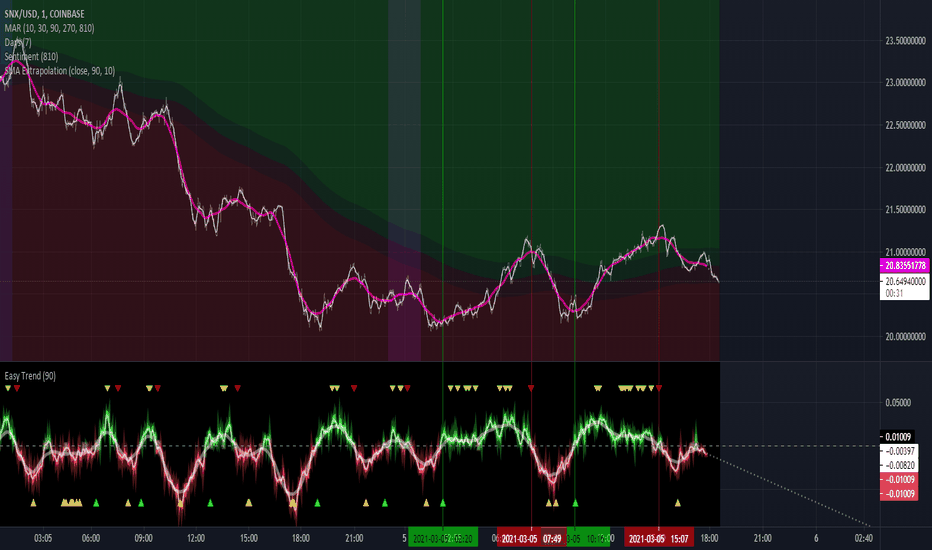Viewport: 932px width, 550px height.
Task: Click the 22.50000000 price axis label
Action: coord(905,125)
